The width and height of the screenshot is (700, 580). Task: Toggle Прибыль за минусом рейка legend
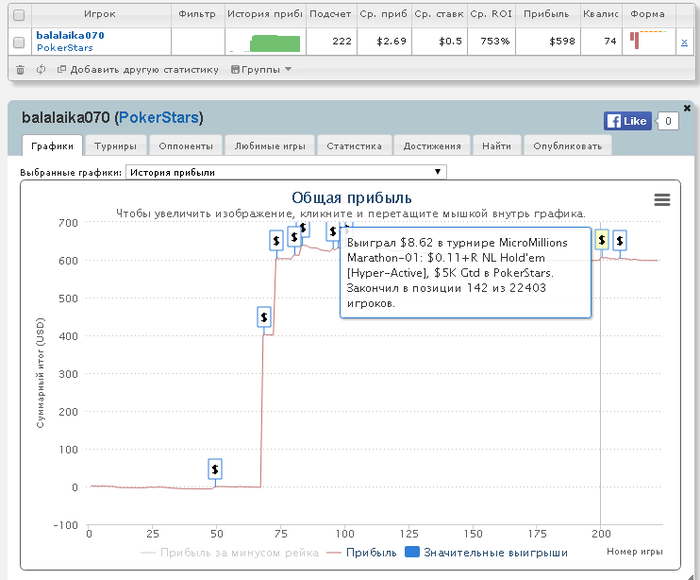click(x=230, y=553)
